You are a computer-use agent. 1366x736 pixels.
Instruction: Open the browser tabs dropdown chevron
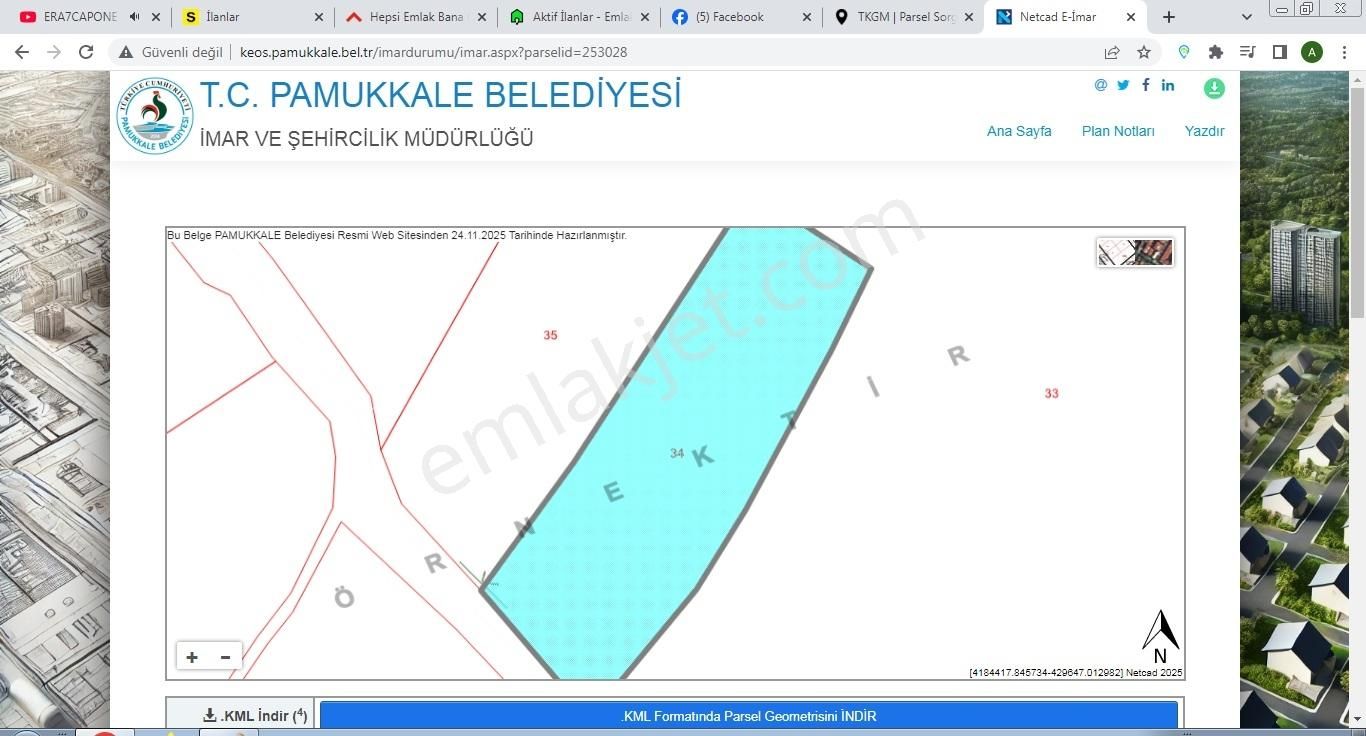tap(1246, 16)
